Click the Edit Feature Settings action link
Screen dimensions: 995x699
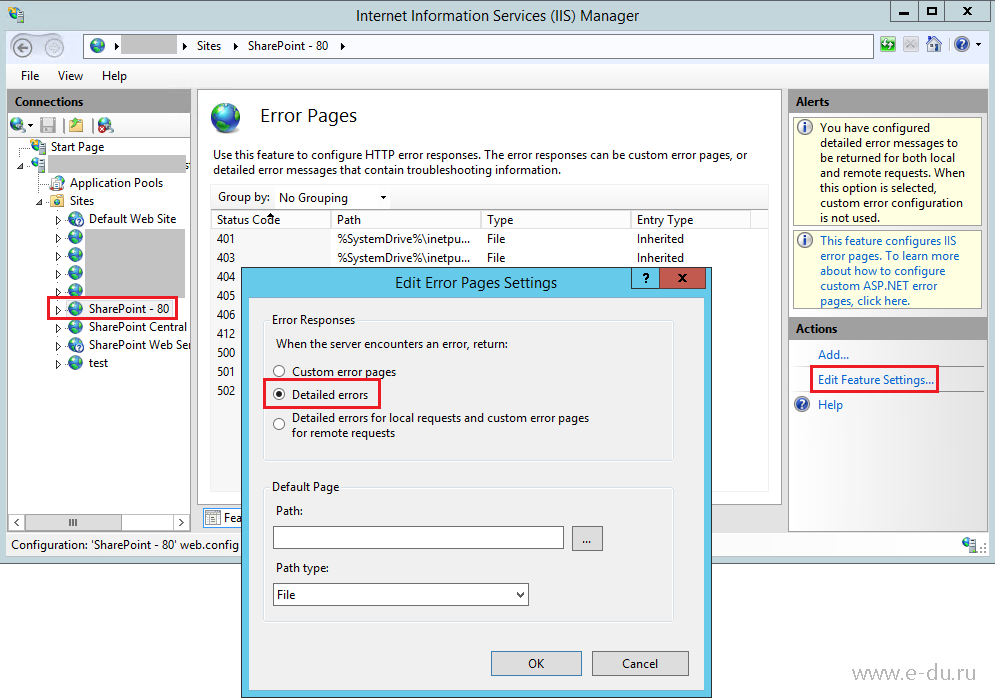click(873, 379)
